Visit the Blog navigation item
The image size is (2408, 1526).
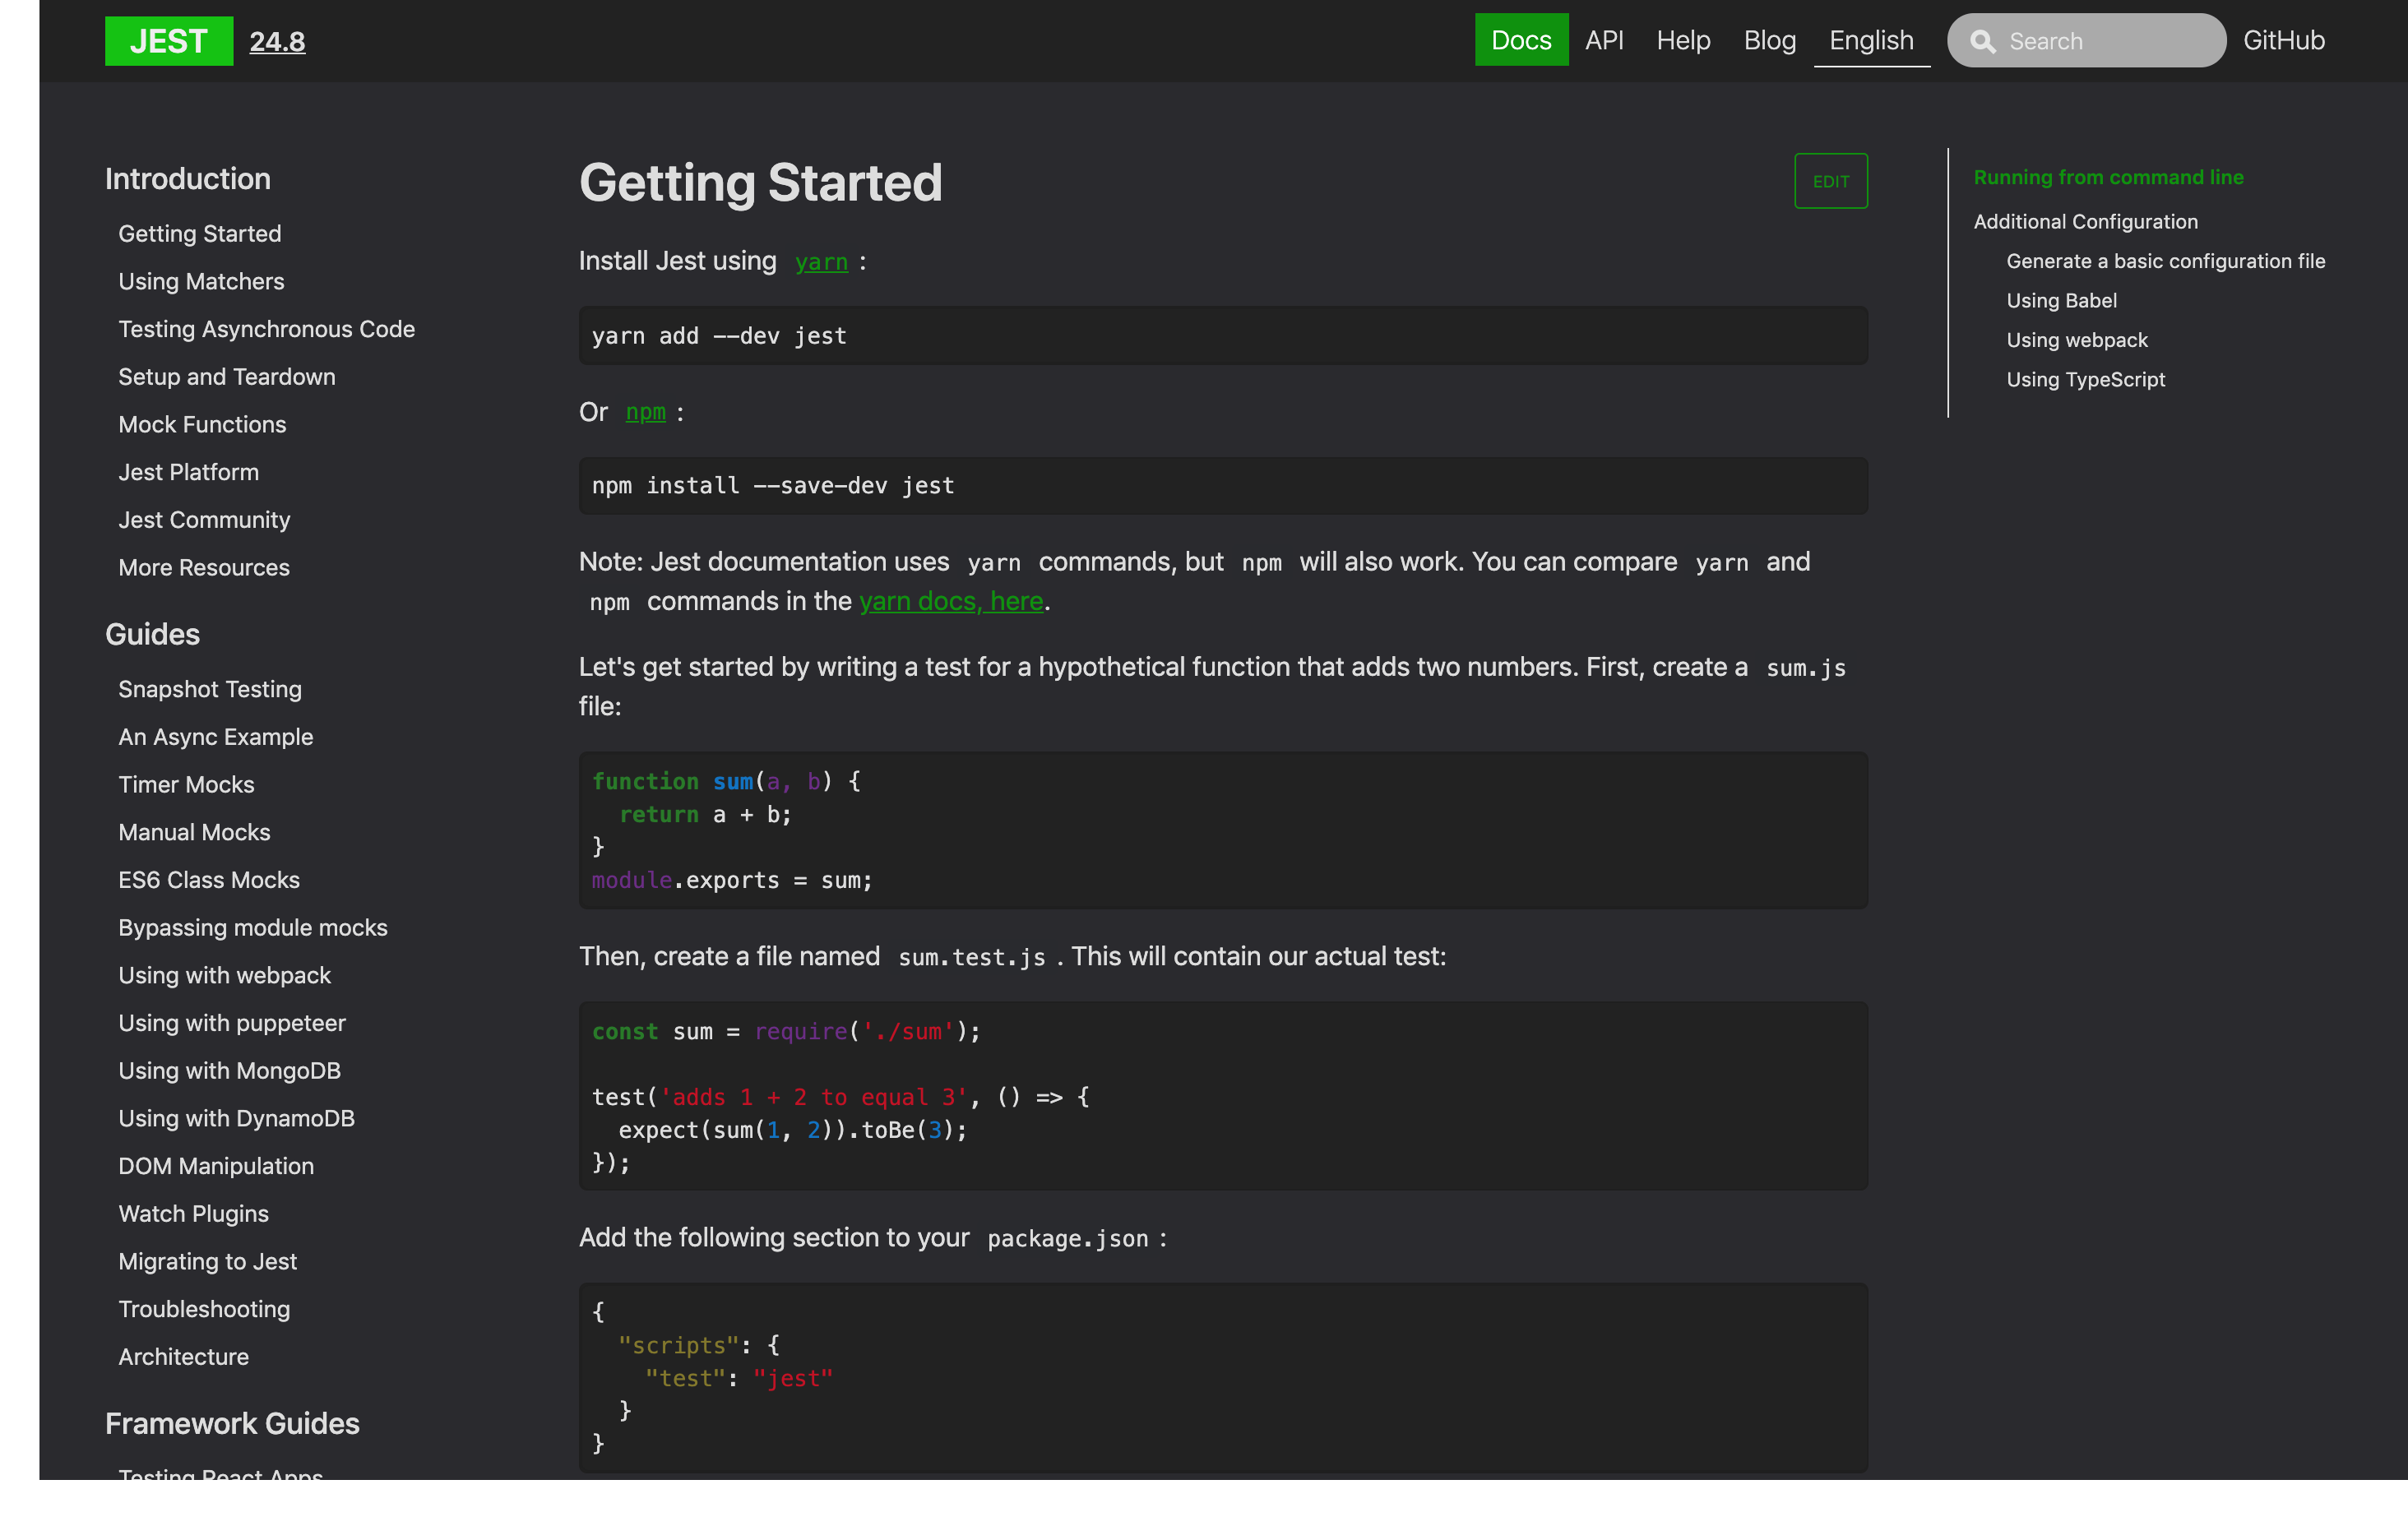click(x=1769, y=40)
